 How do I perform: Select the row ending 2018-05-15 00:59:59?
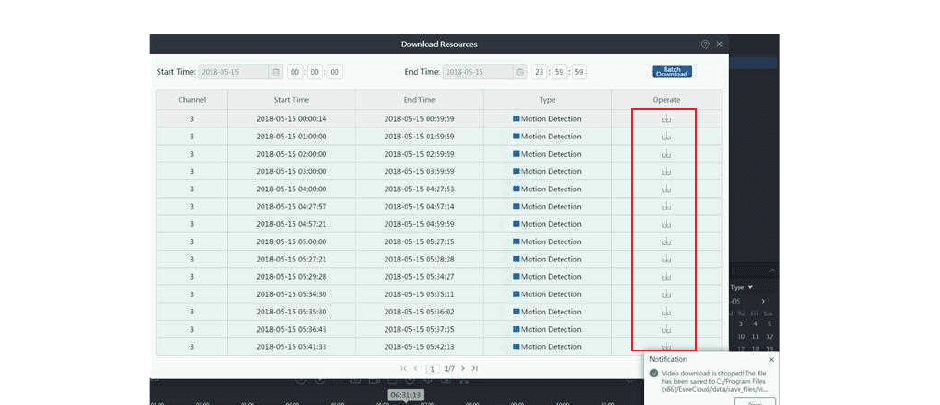coord(439,119)
